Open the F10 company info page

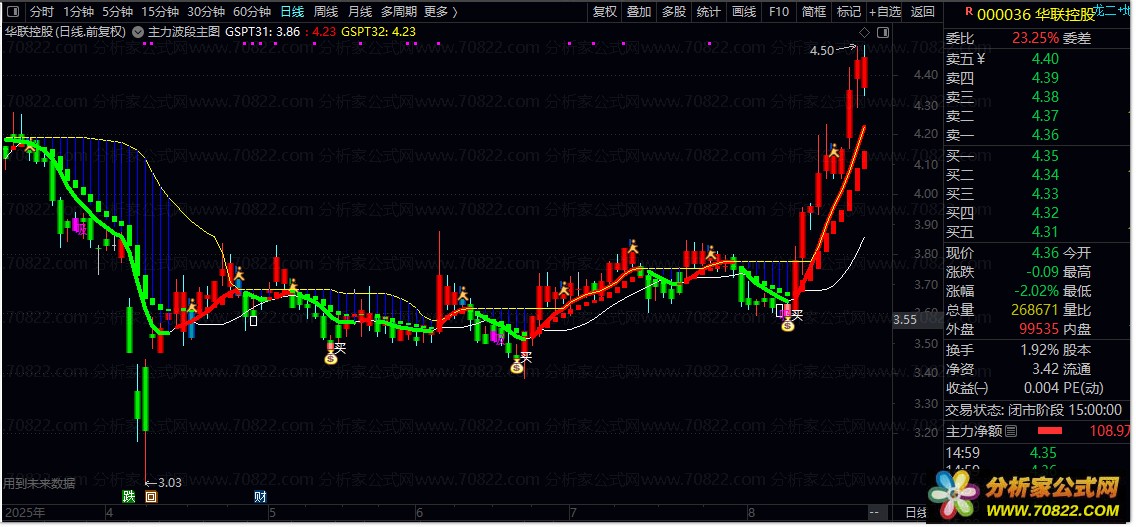click(779, 12)
